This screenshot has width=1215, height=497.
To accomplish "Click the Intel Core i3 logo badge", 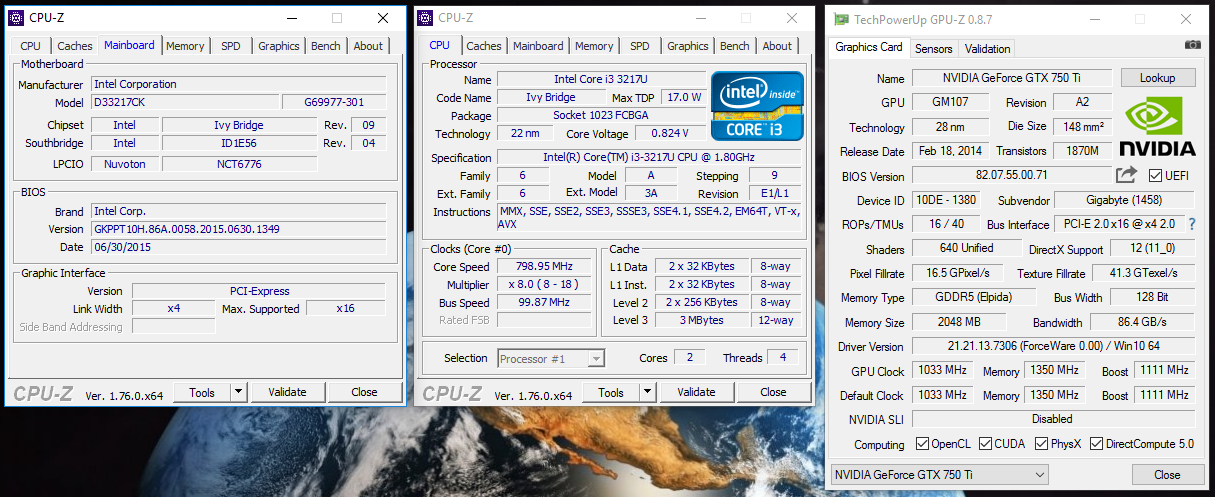I will click(757, 105).
